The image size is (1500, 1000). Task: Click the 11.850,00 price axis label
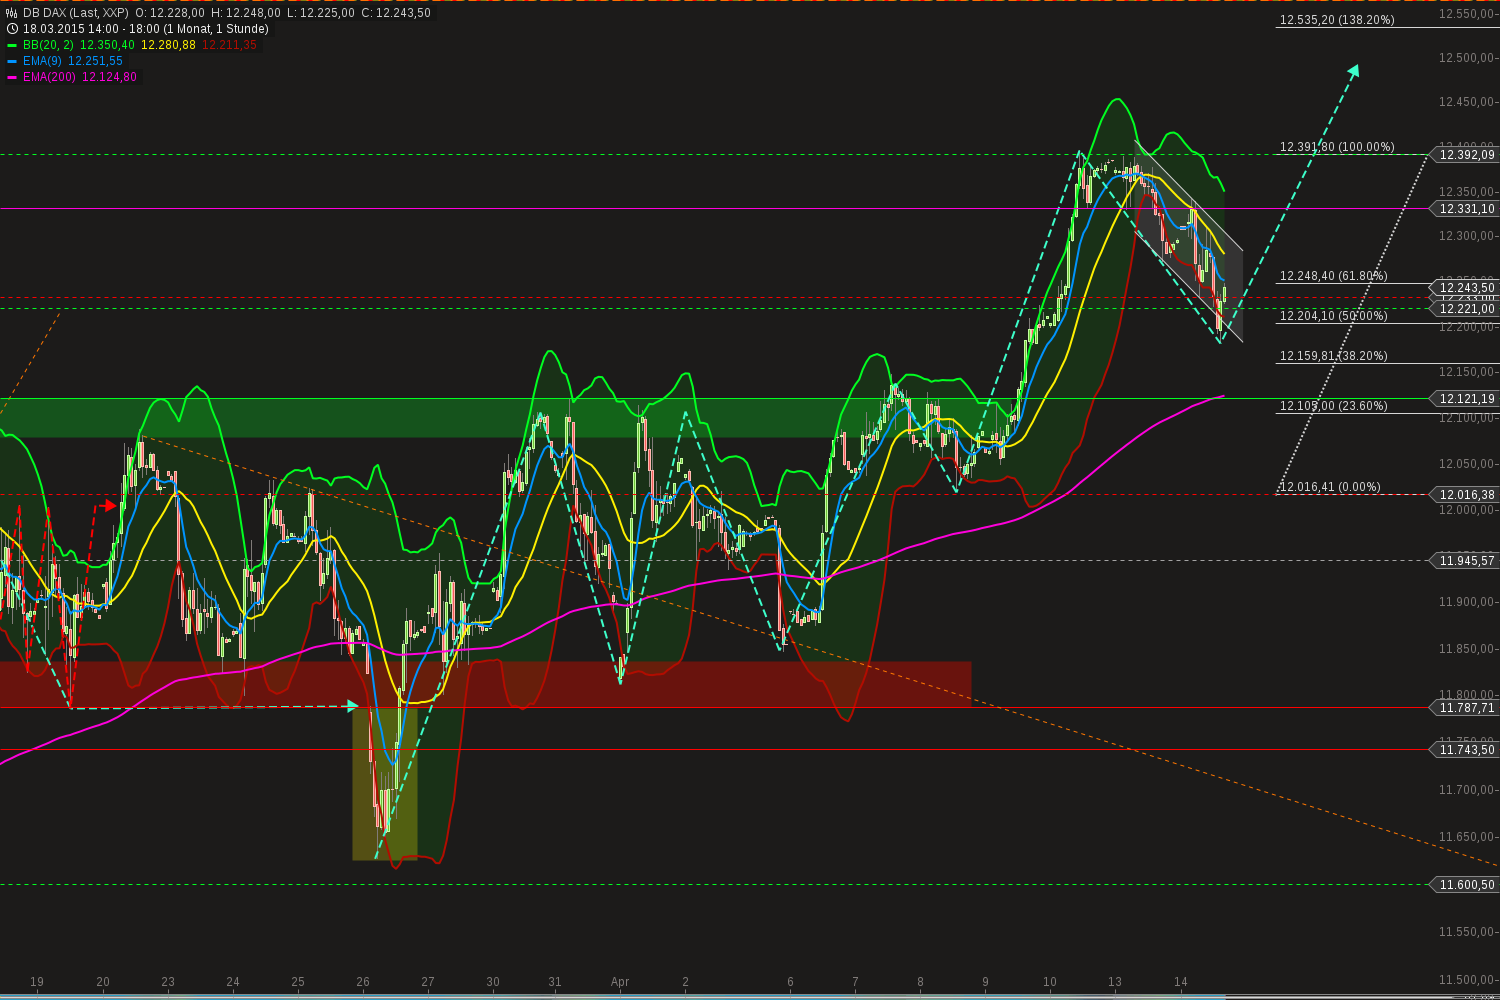point(1467,649)
